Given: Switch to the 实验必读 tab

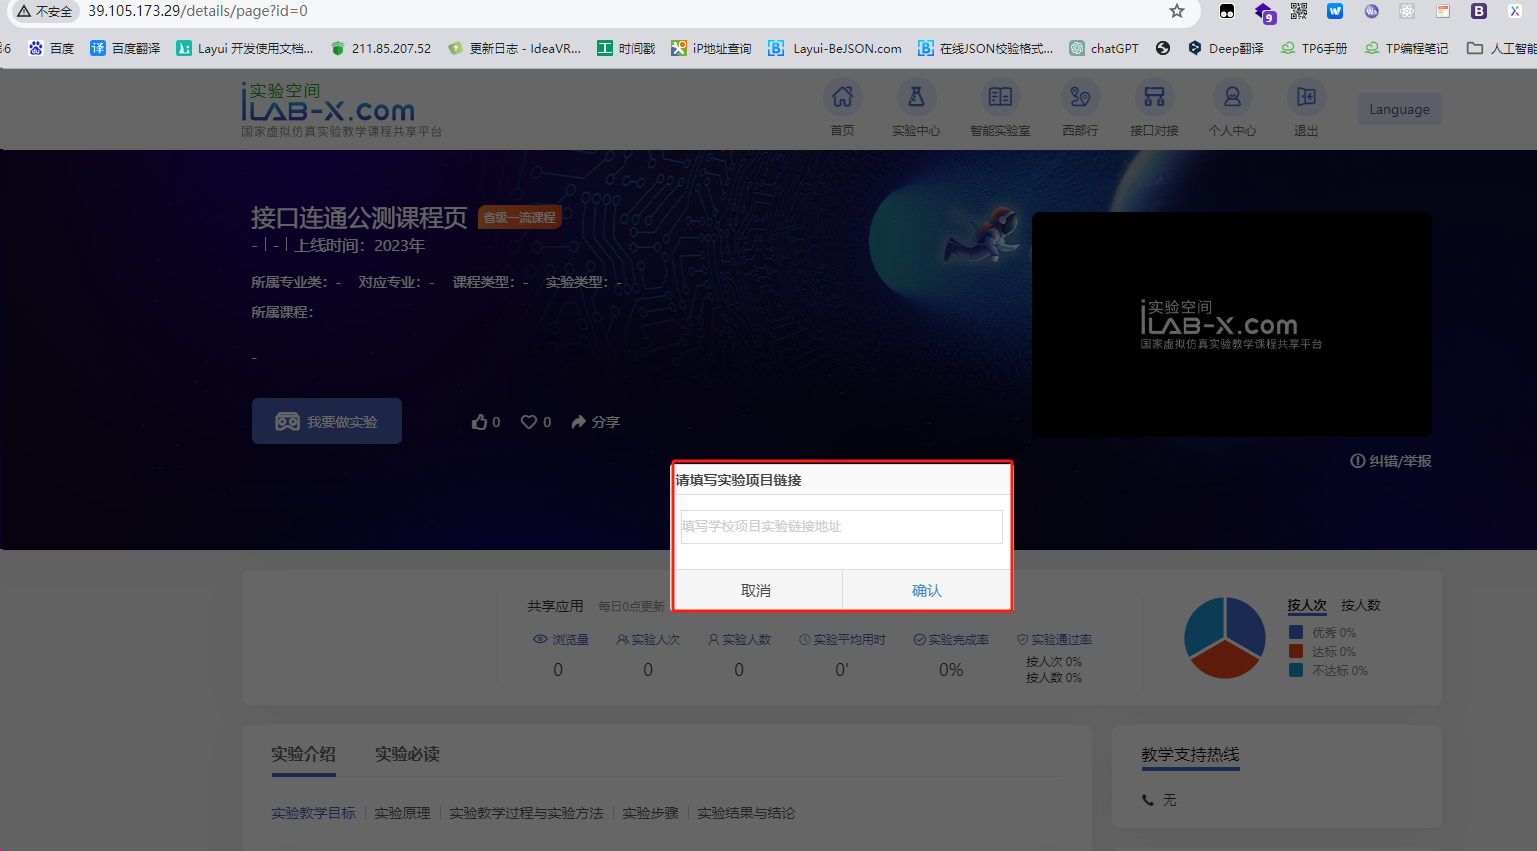Looking at the screenshot, I should point(407,754).
